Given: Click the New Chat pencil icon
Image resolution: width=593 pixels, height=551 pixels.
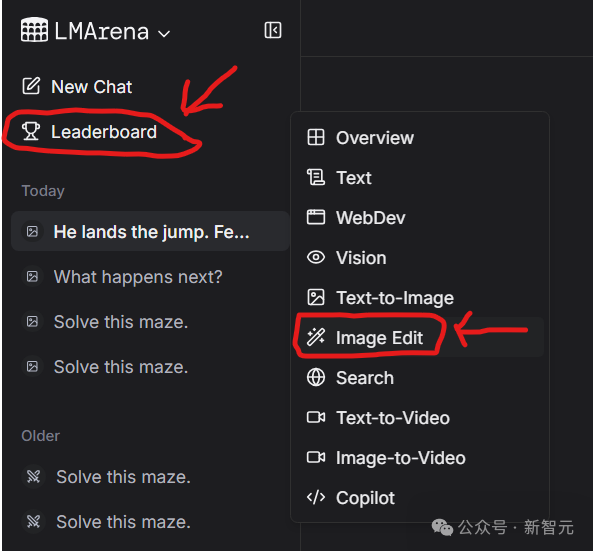Looking at the screenshot, I should [x=31, y=86].
